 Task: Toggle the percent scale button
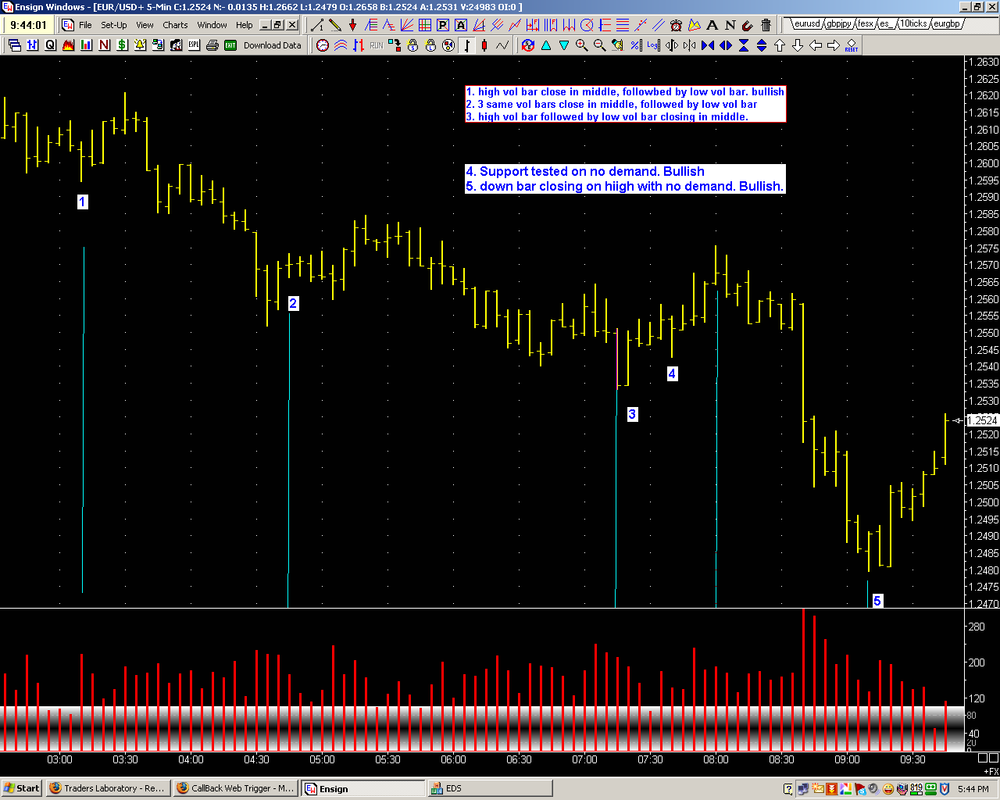coord(635,45)
